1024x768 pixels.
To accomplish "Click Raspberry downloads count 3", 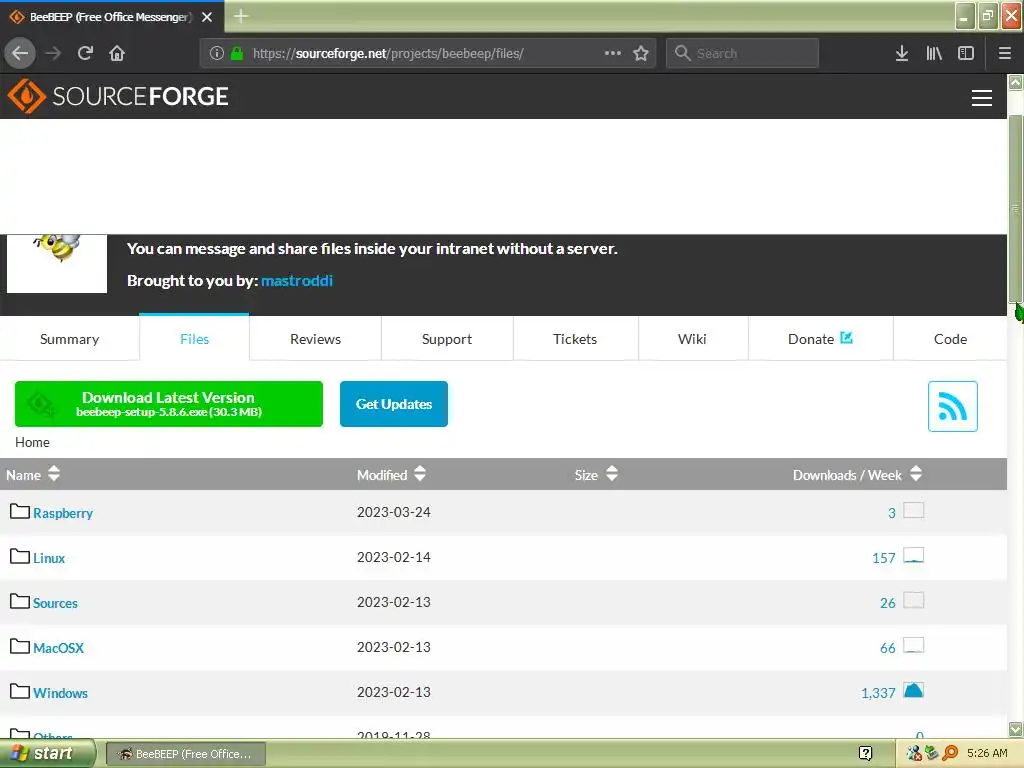I will click(891, 513).
